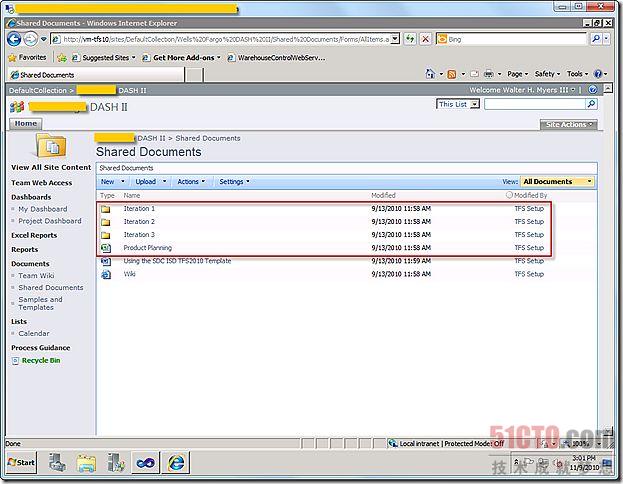Click the site search magnifier icon
Viewport: 623px width, 484px height.
click(x=591, y=104)
